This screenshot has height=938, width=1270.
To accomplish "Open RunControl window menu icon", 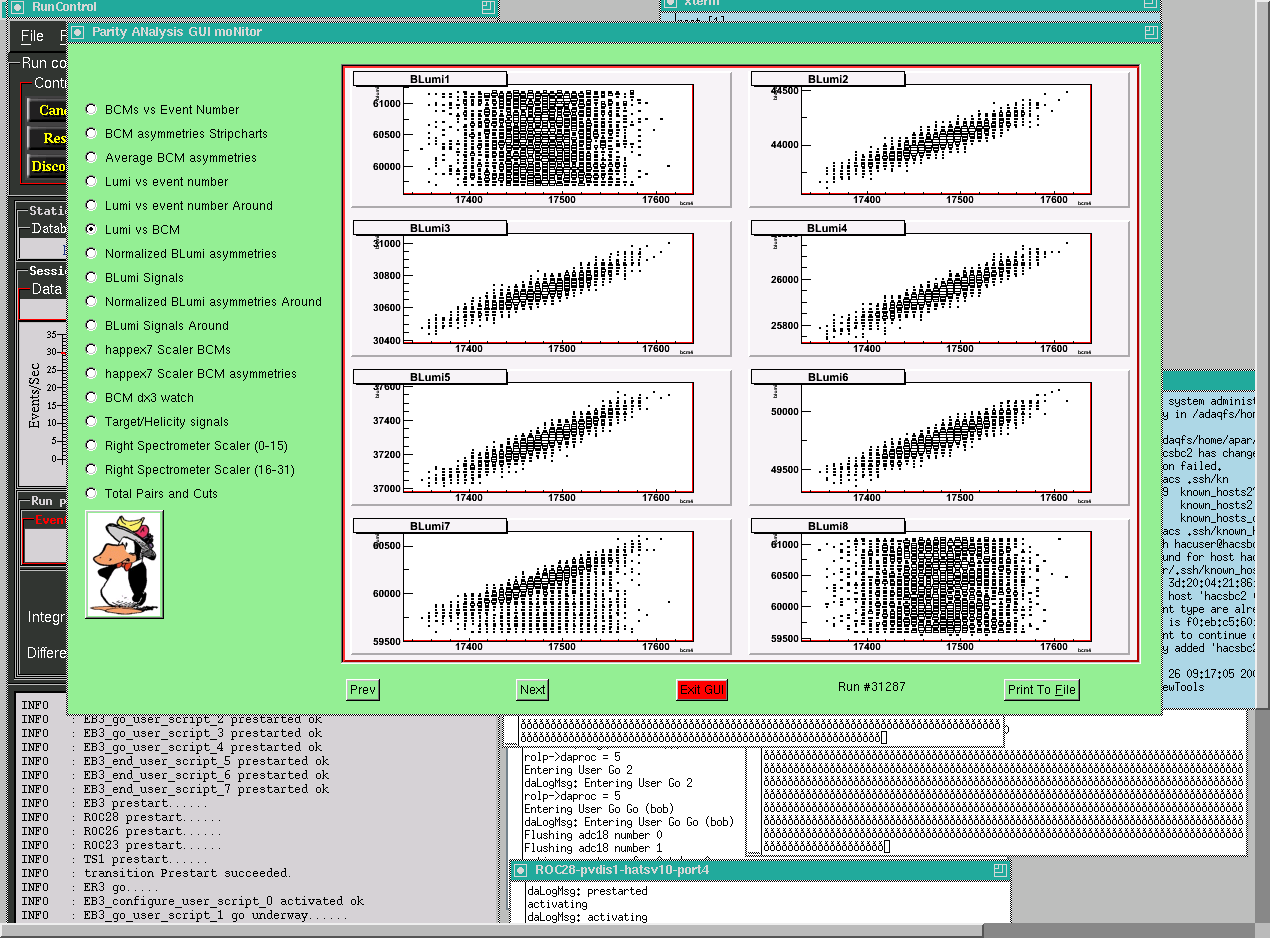I will pyautogui.click(x=17, y=7).
